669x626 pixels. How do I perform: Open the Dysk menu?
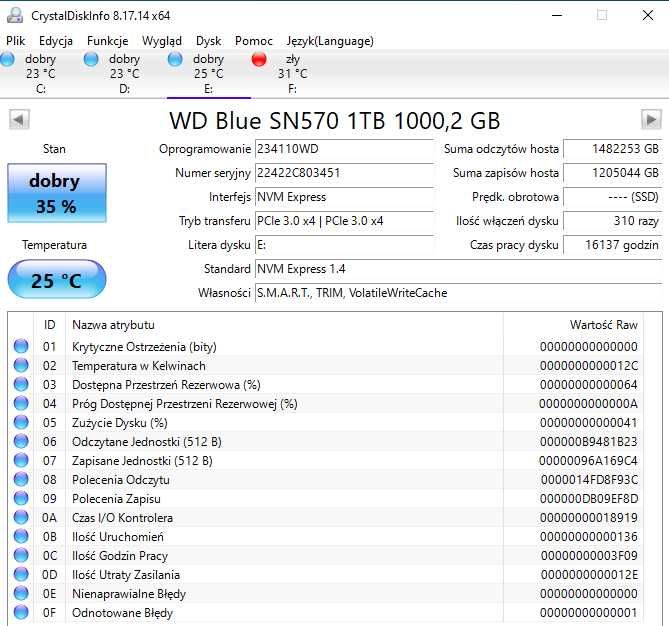(209, 41)
